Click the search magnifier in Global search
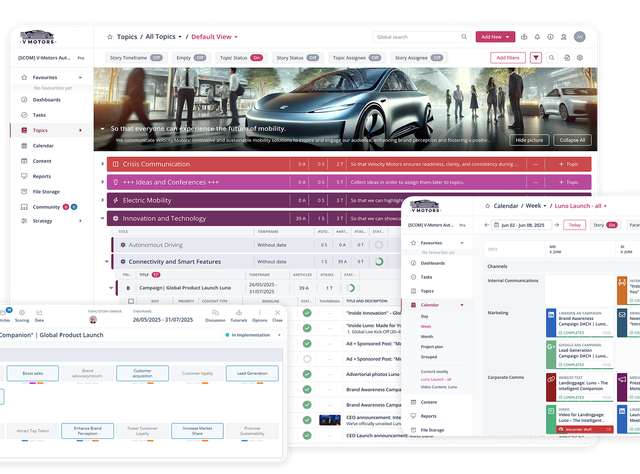The width and height of the screenshot is (640, 474). point(464,37)
